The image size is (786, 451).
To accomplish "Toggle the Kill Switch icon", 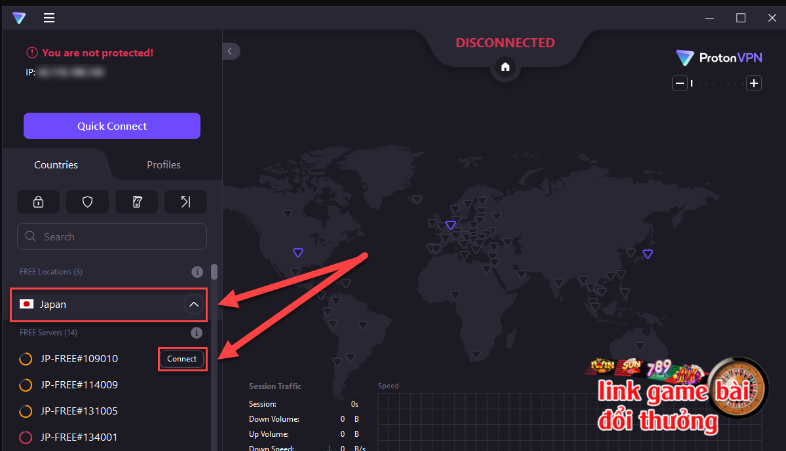I will tap(136, 202).
